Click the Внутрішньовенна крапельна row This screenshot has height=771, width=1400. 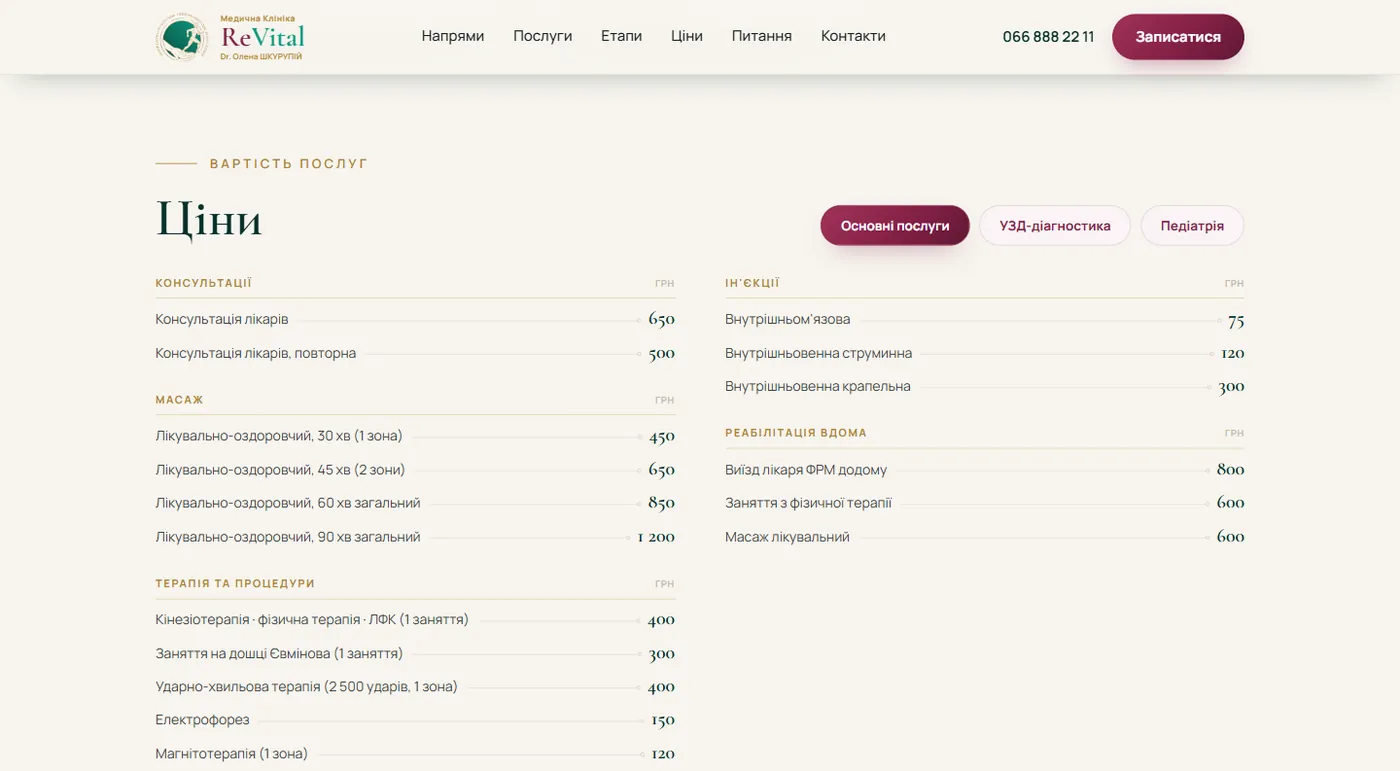pos(985,387)
